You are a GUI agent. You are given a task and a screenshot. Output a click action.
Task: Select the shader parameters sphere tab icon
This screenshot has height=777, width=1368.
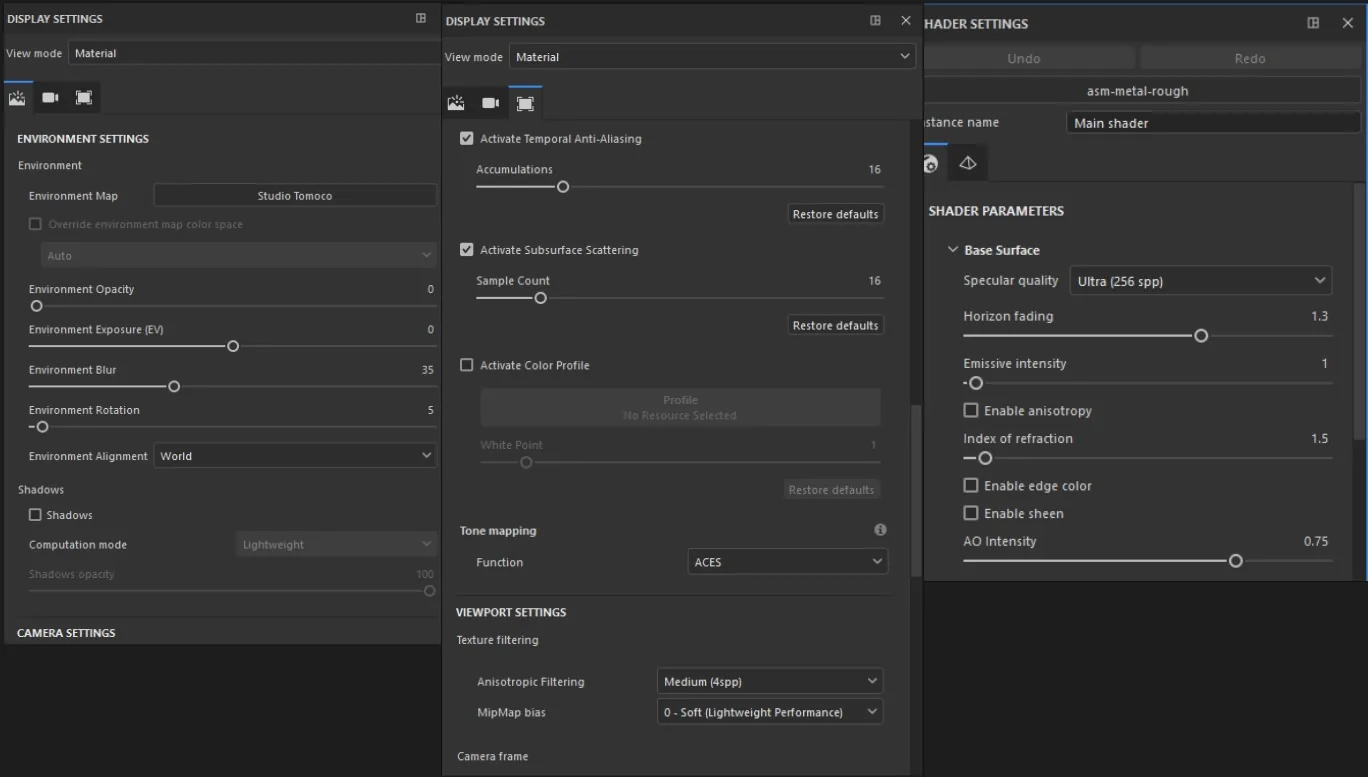(x=931, y=163)
